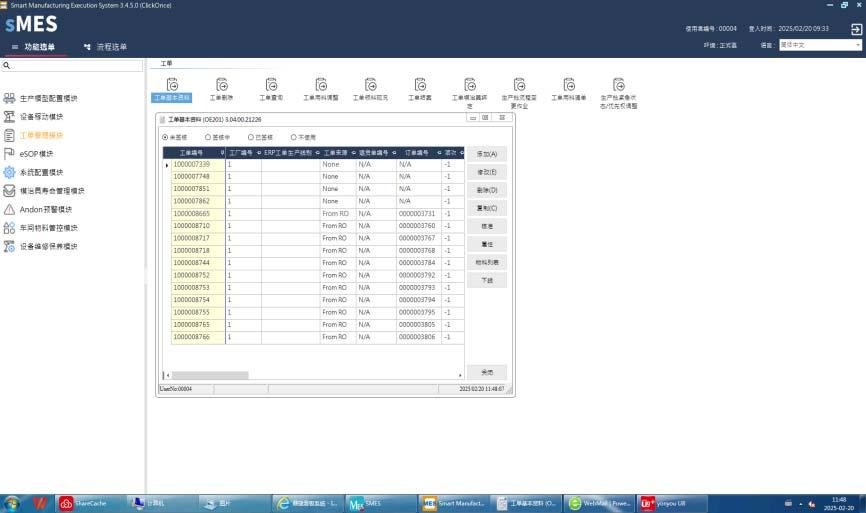
Task: Select the 签核中 radio button
Action: pyautogui.click(x=208, y=137)
